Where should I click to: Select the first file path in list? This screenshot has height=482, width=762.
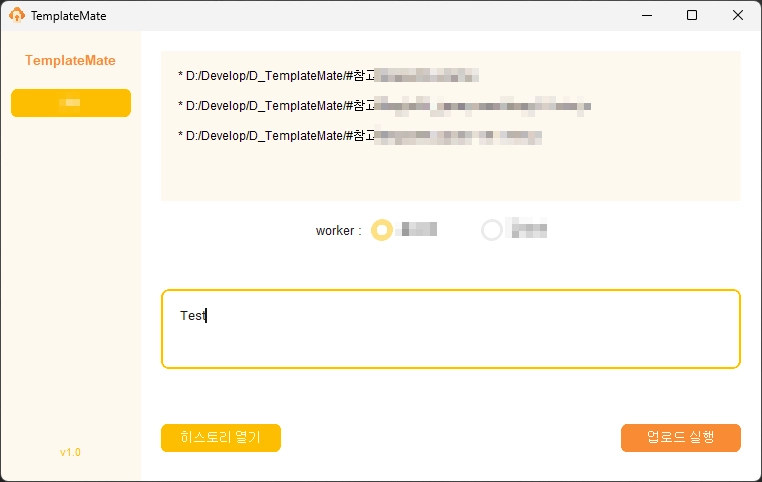click(x=328, y=76)
